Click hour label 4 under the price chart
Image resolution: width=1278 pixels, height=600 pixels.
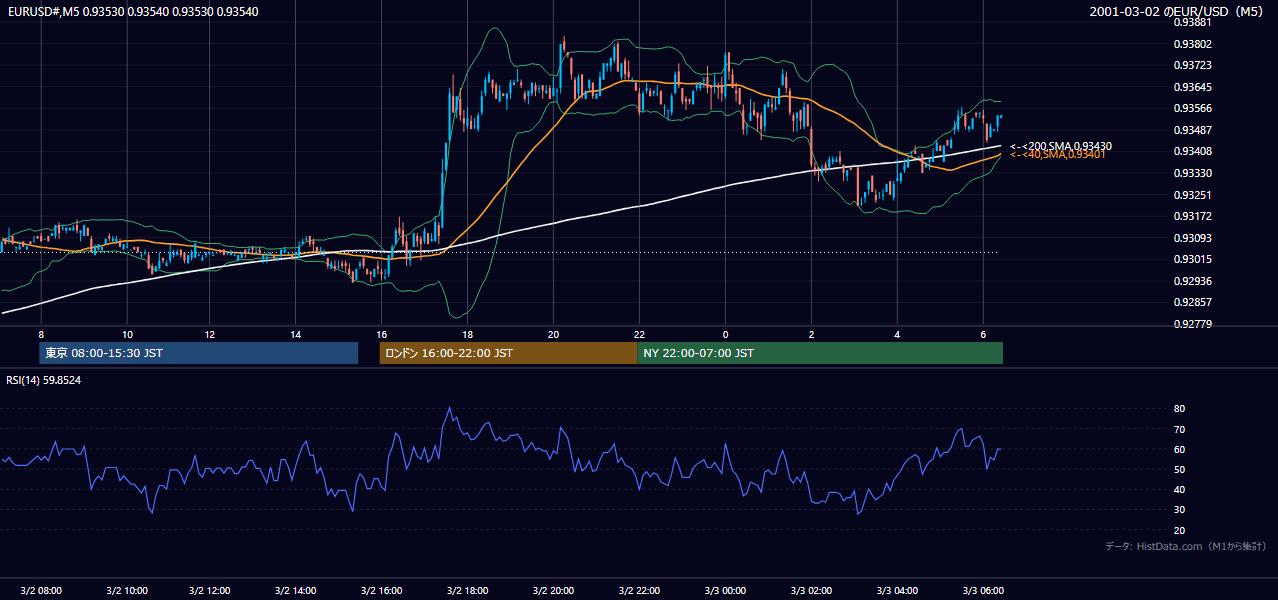(898, 334)
